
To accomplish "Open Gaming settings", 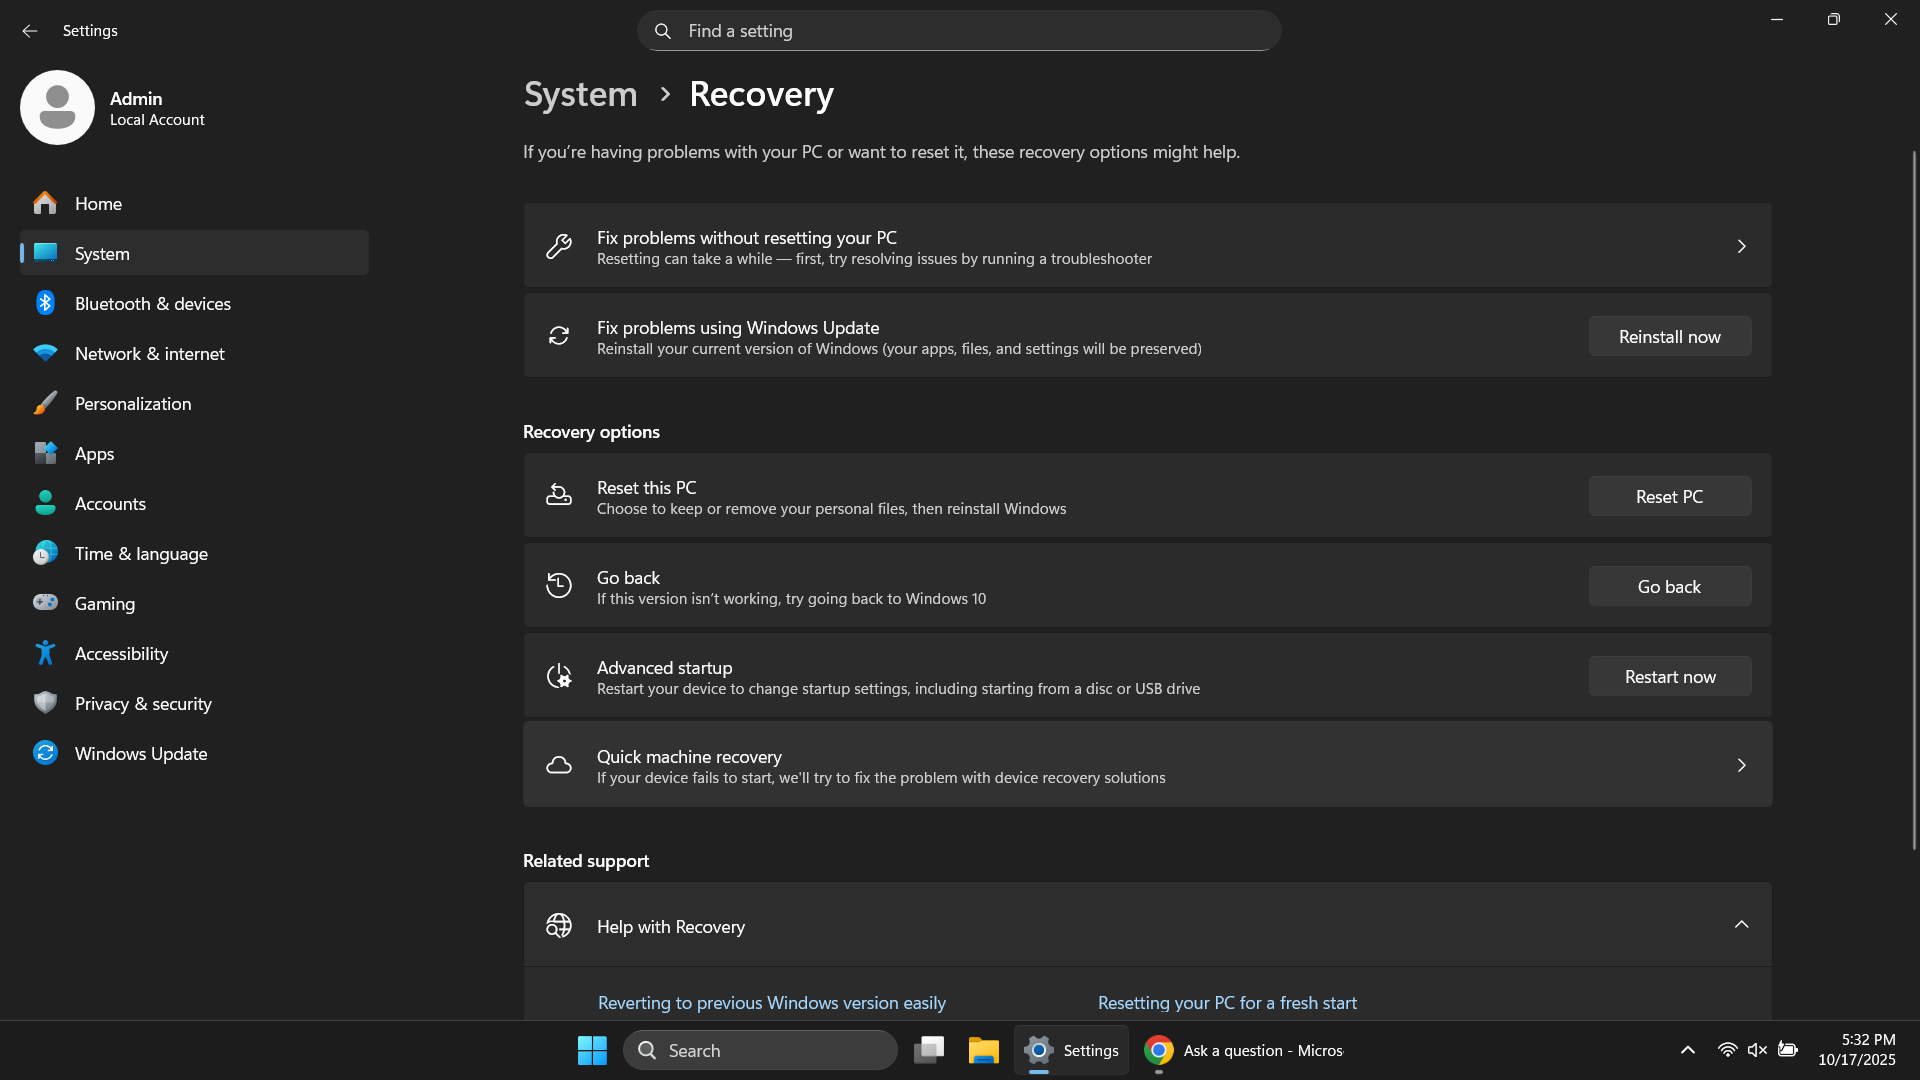I will [104, 603].
